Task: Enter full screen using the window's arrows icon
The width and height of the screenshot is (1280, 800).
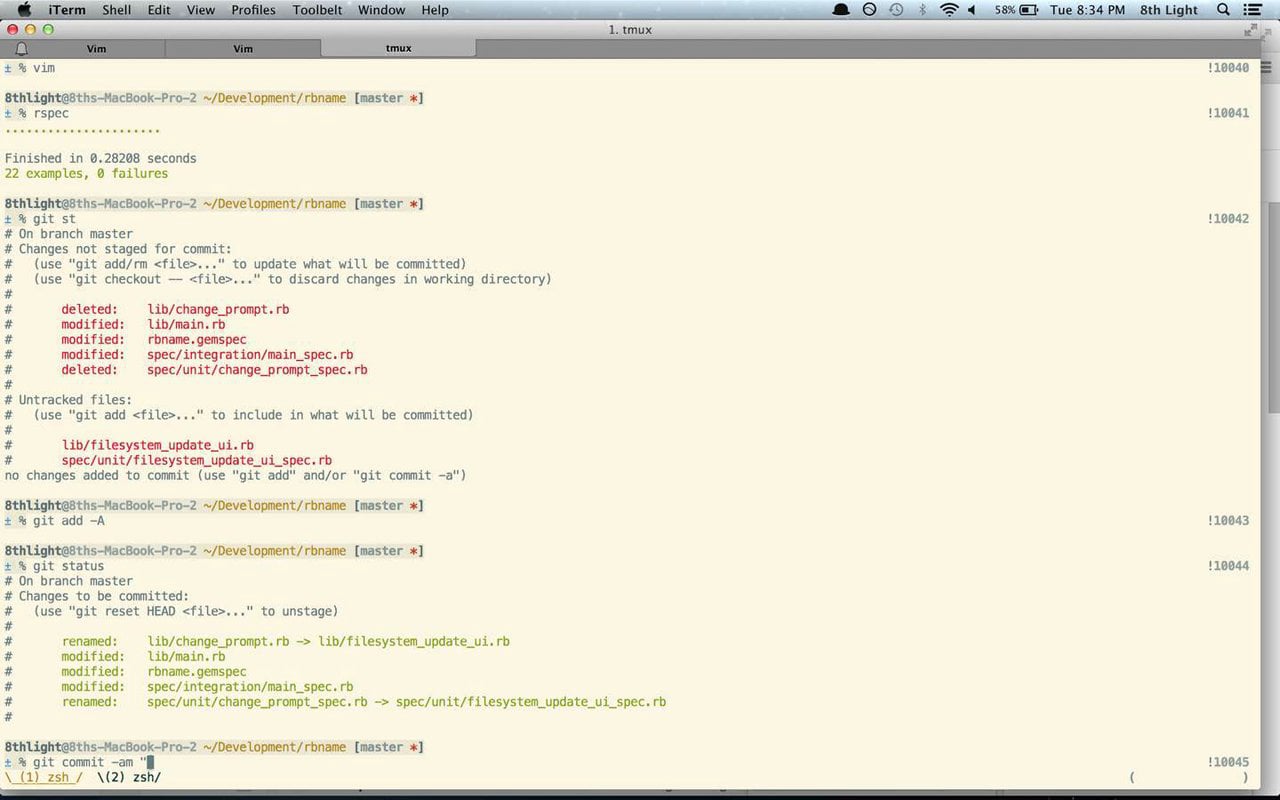Action: coord(1251,30)
